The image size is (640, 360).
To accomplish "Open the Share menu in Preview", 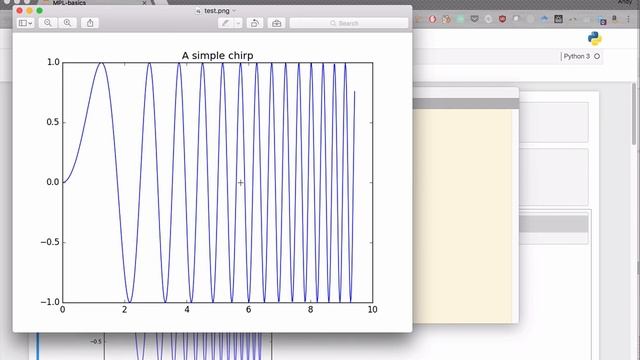I will (90, 23).
